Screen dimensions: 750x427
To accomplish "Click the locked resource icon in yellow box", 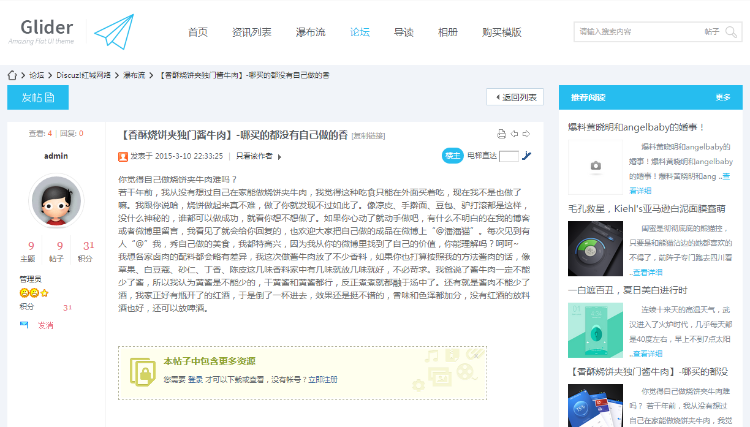I will 143,372.
